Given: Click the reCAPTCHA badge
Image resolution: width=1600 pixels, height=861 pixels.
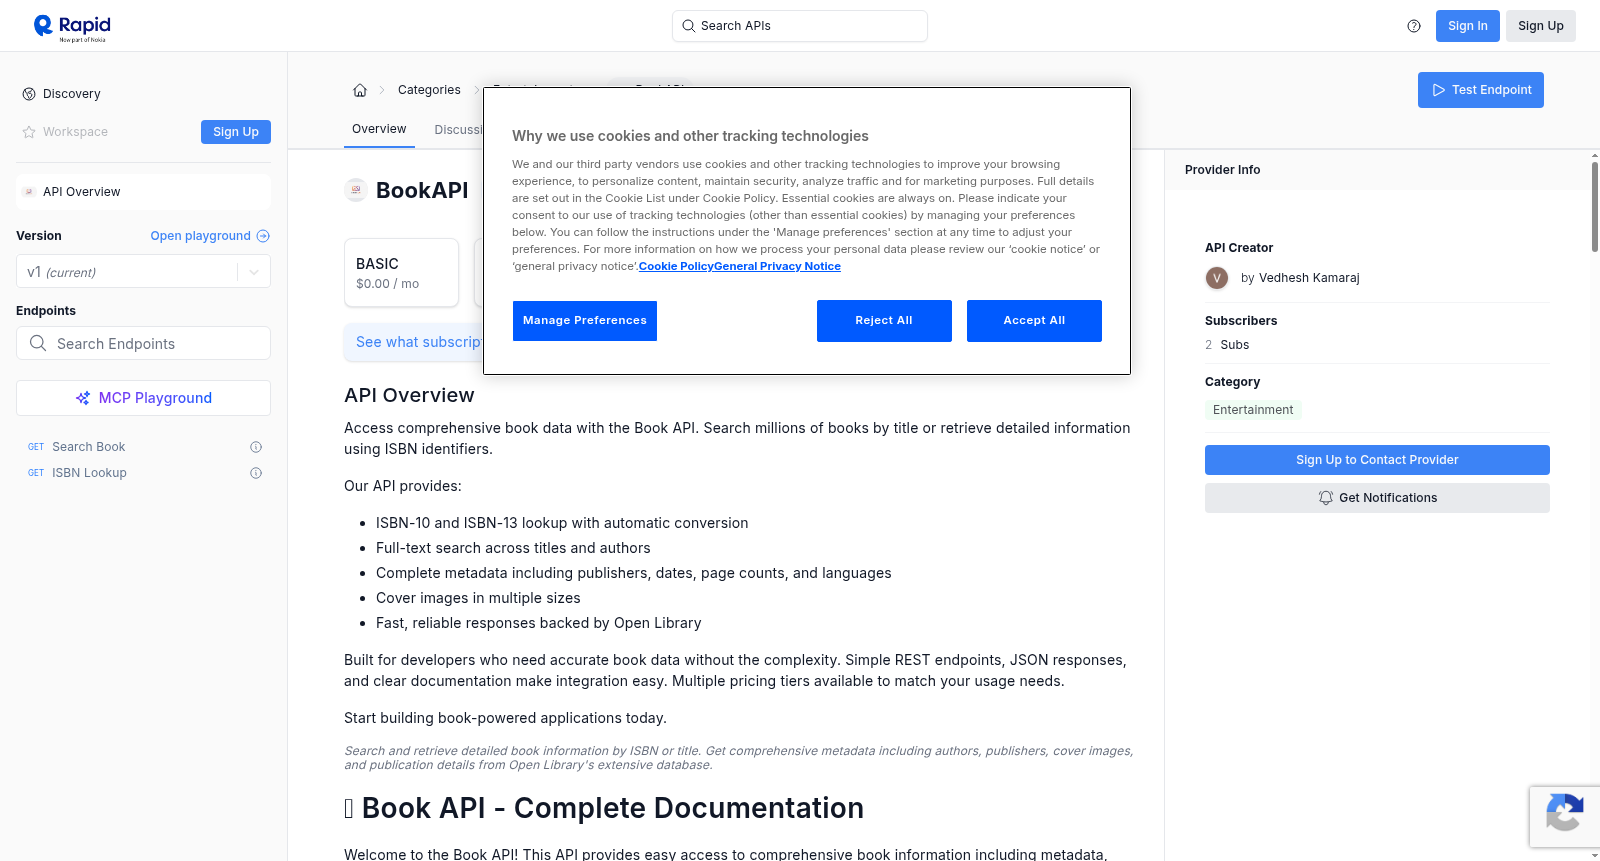Looking at the screenshot, I should (x=1564, y=816).
